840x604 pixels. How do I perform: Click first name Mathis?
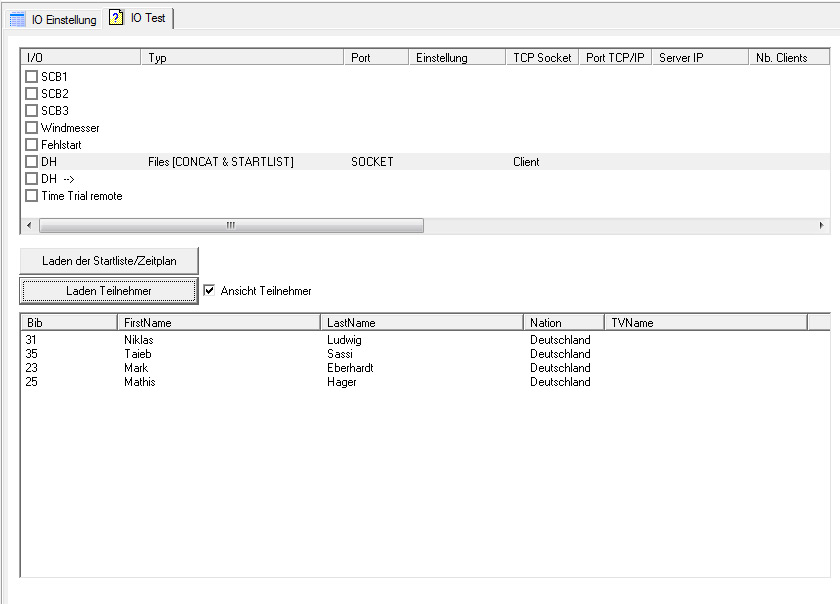coord(140,382)
